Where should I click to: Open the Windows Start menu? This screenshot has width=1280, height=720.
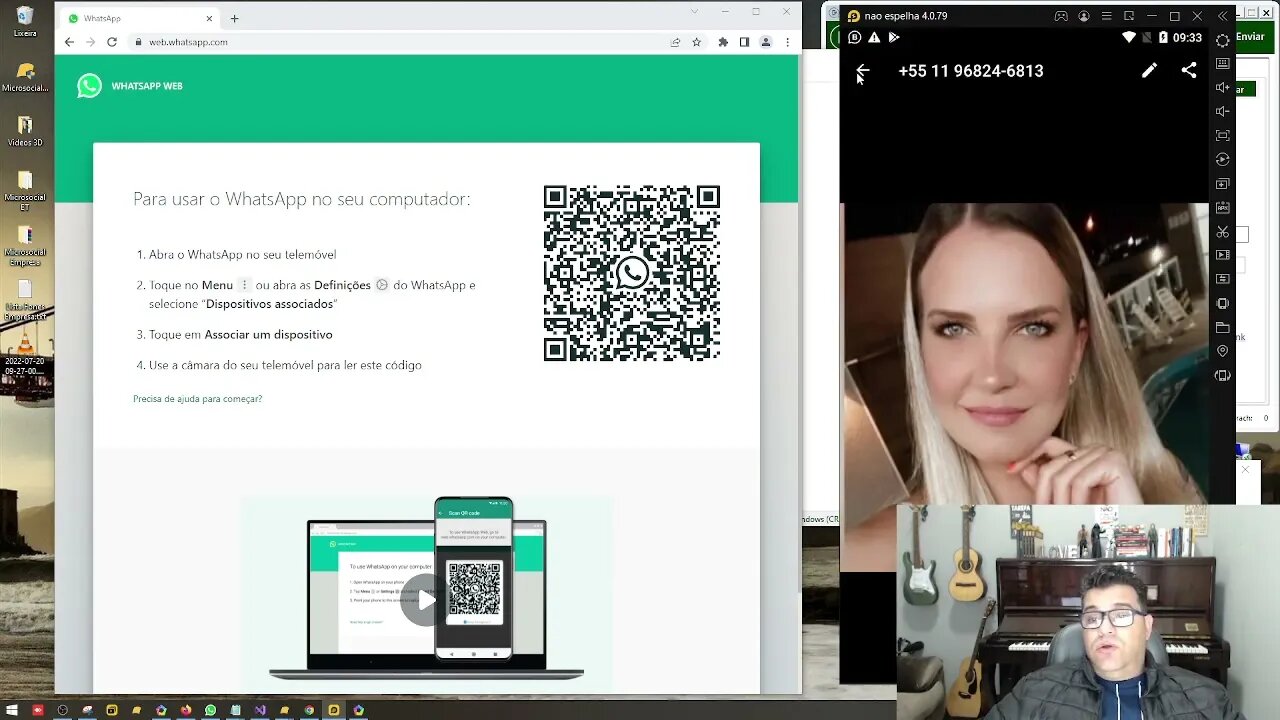[13, 710]
